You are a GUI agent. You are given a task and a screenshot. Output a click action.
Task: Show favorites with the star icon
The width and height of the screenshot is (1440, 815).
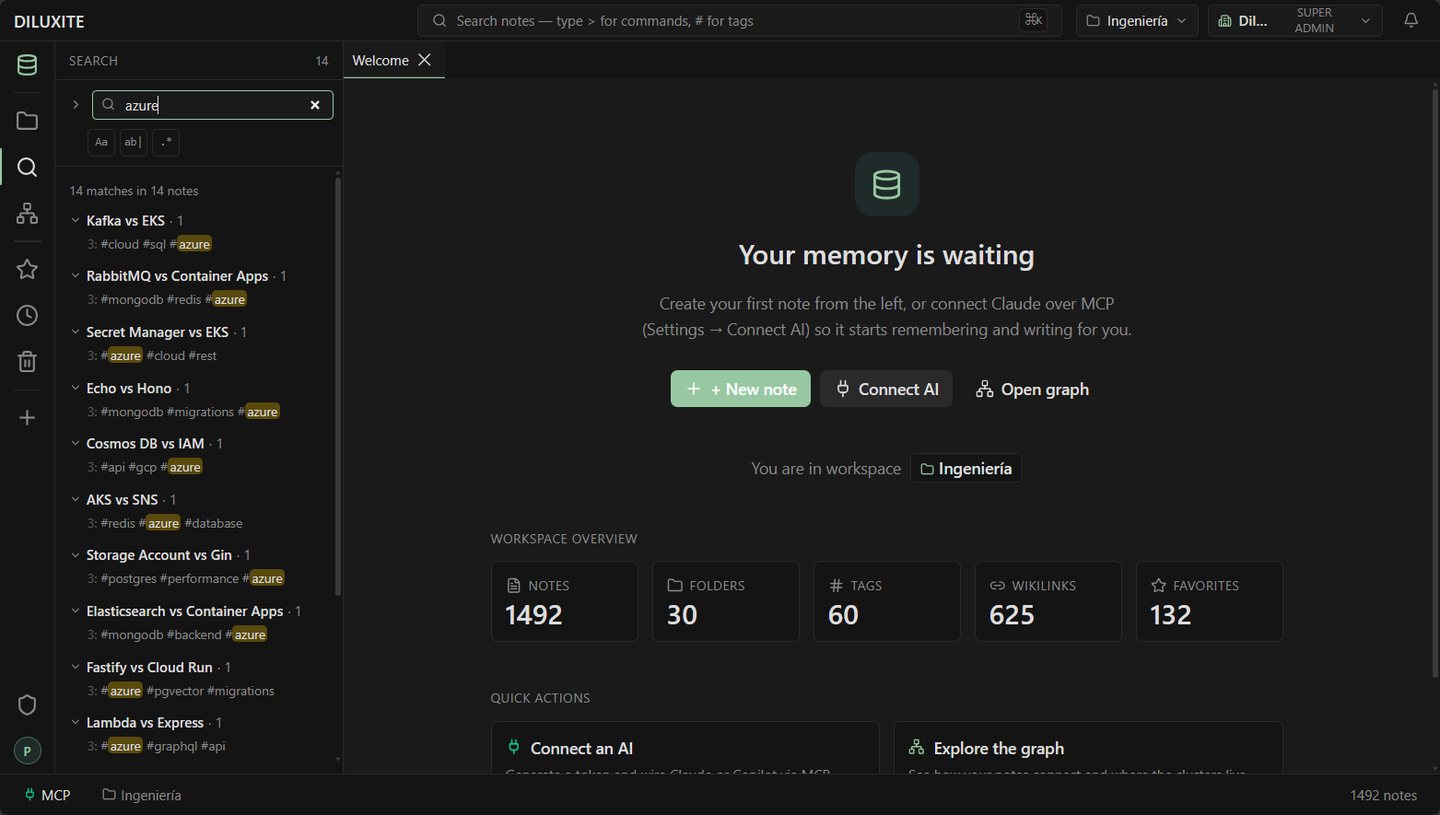point(27,269)
